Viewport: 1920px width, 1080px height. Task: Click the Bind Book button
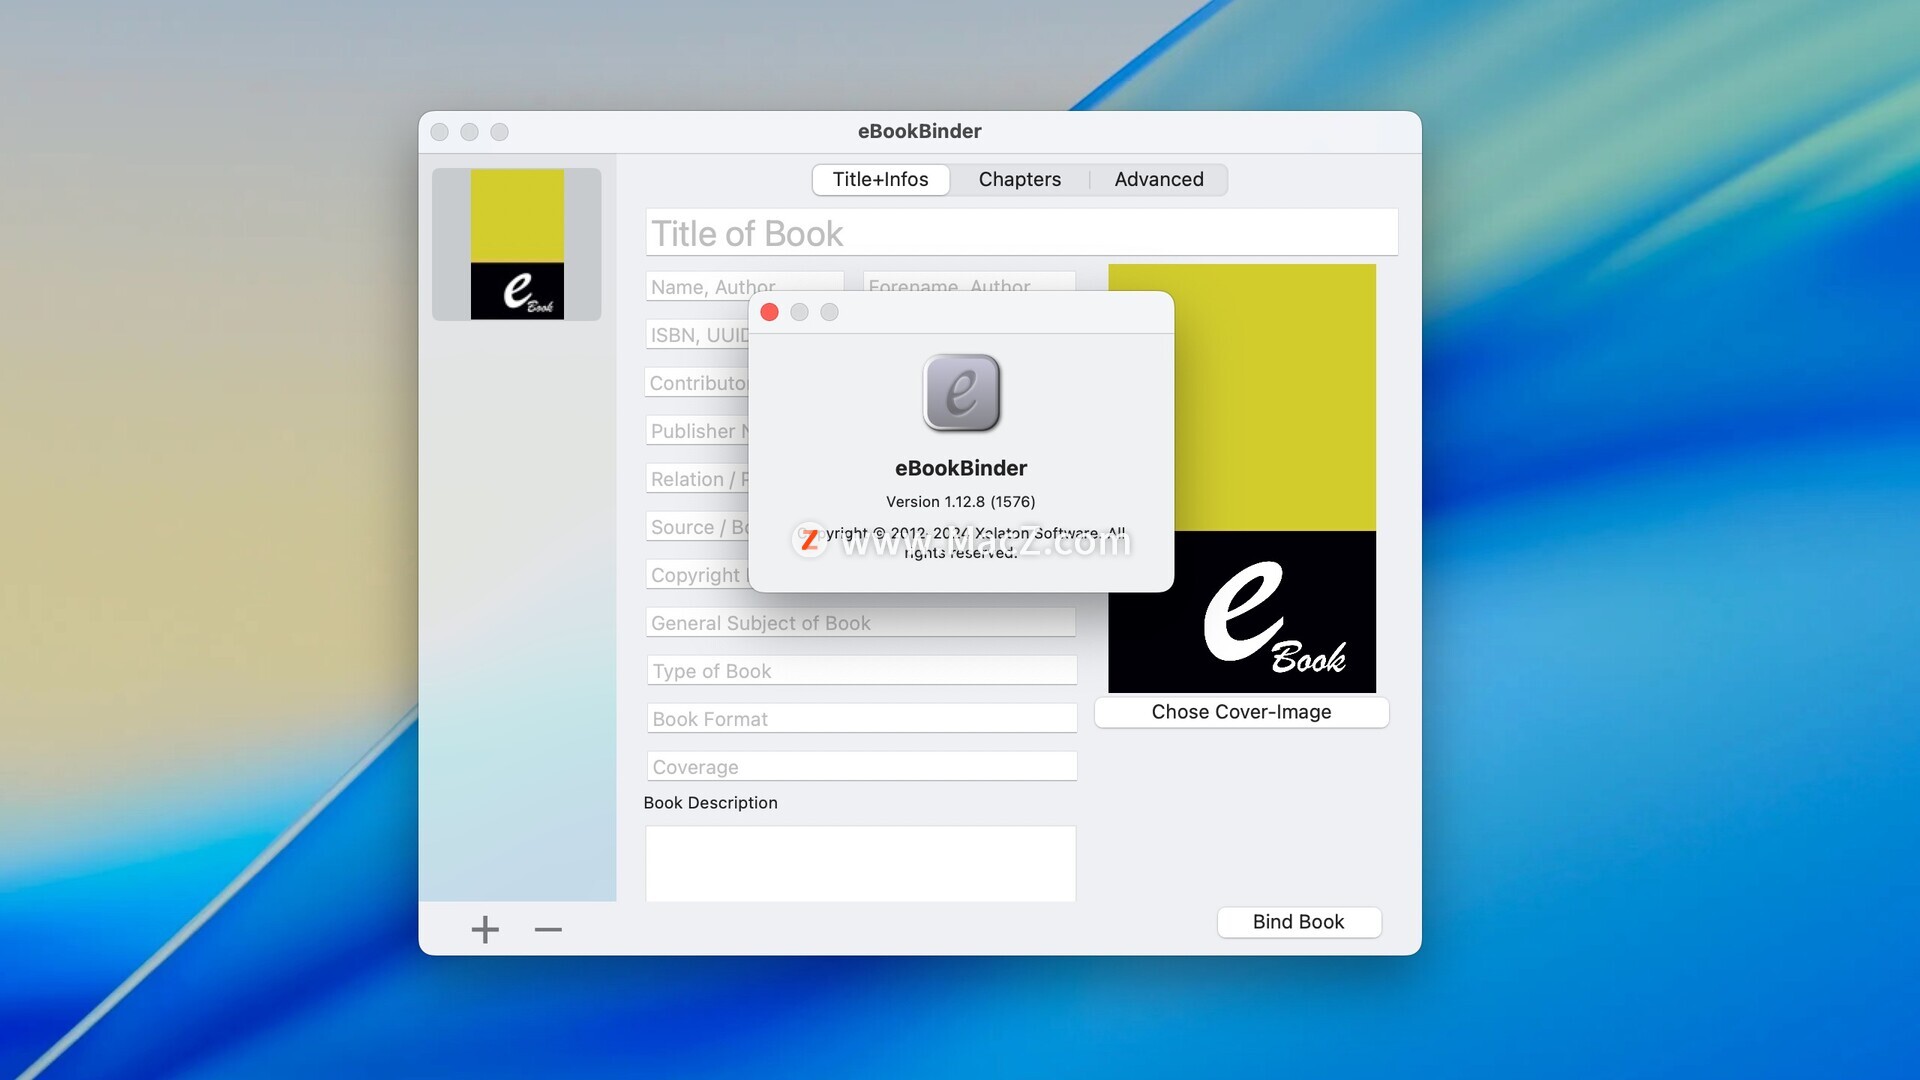tap(1298, 922)
